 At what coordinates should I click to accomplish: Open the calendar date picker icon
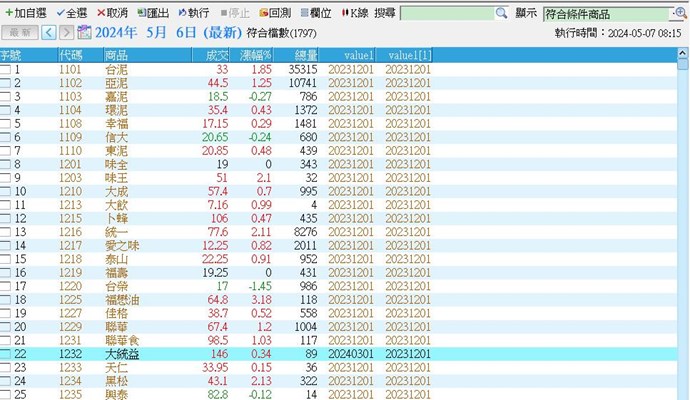click(x=83, y=32)
